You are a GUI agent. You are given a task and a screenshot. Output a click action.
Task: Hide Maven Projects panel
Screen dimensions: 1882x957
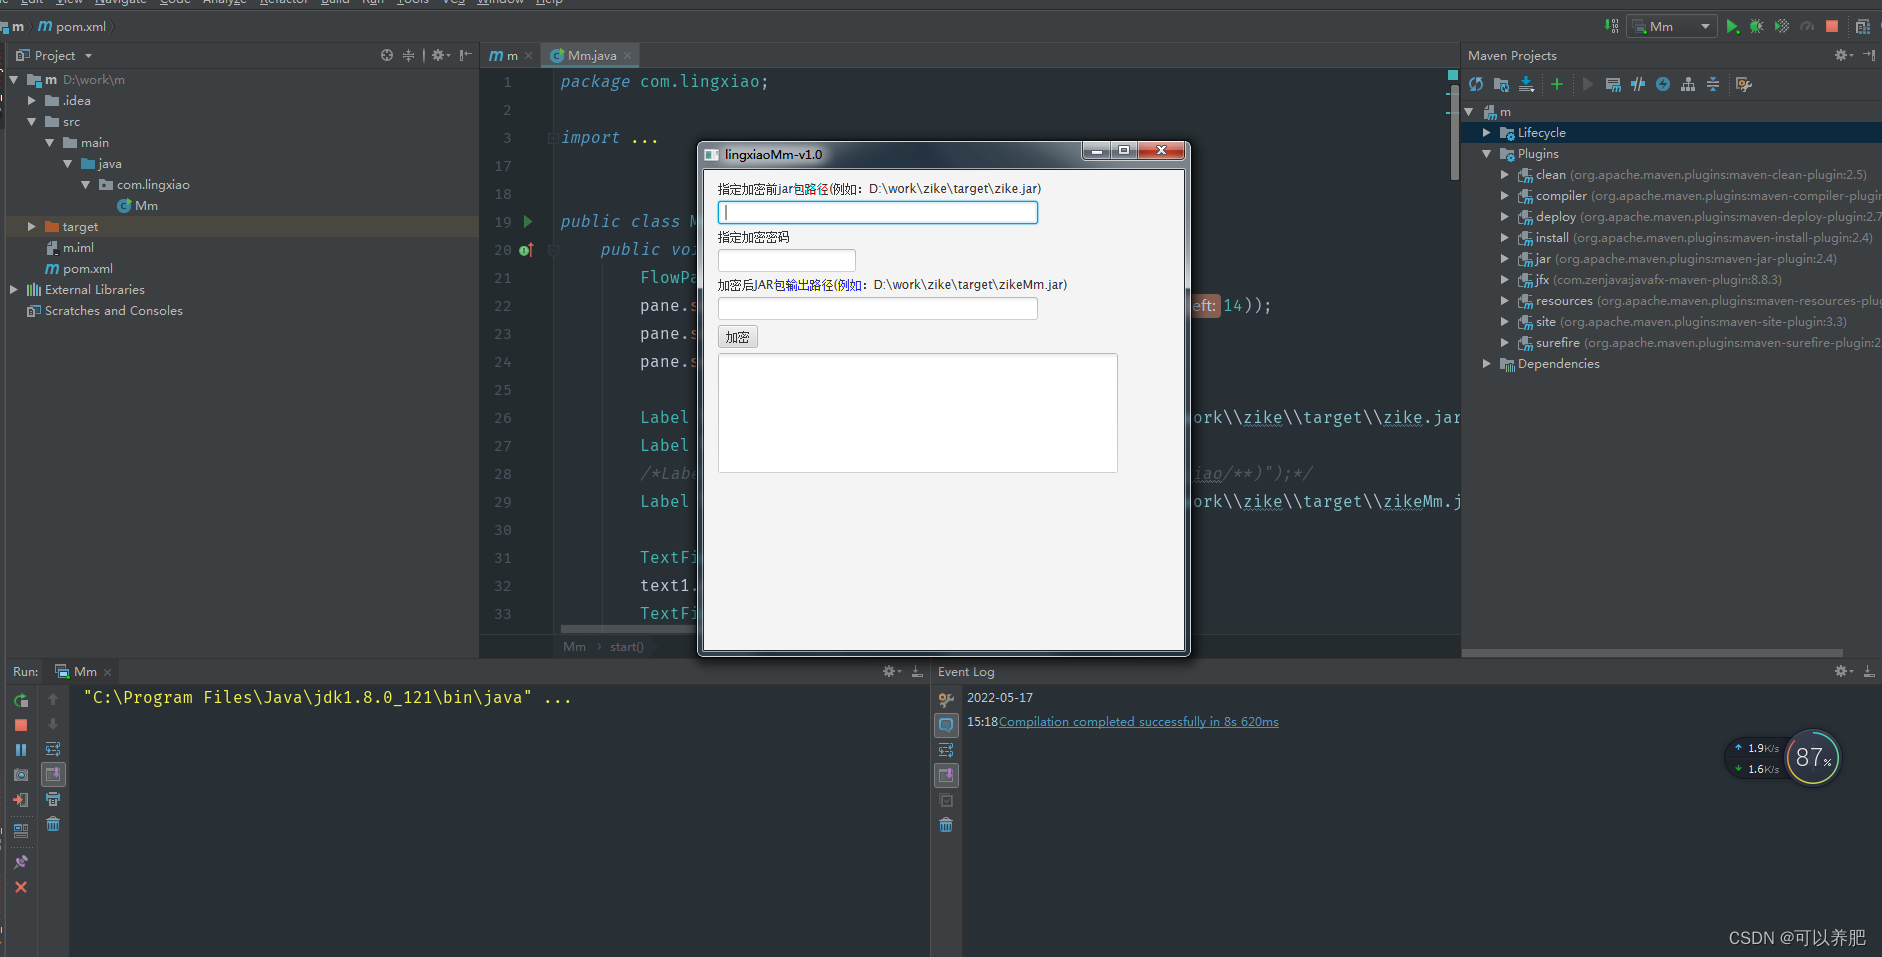click(1869, 55)
